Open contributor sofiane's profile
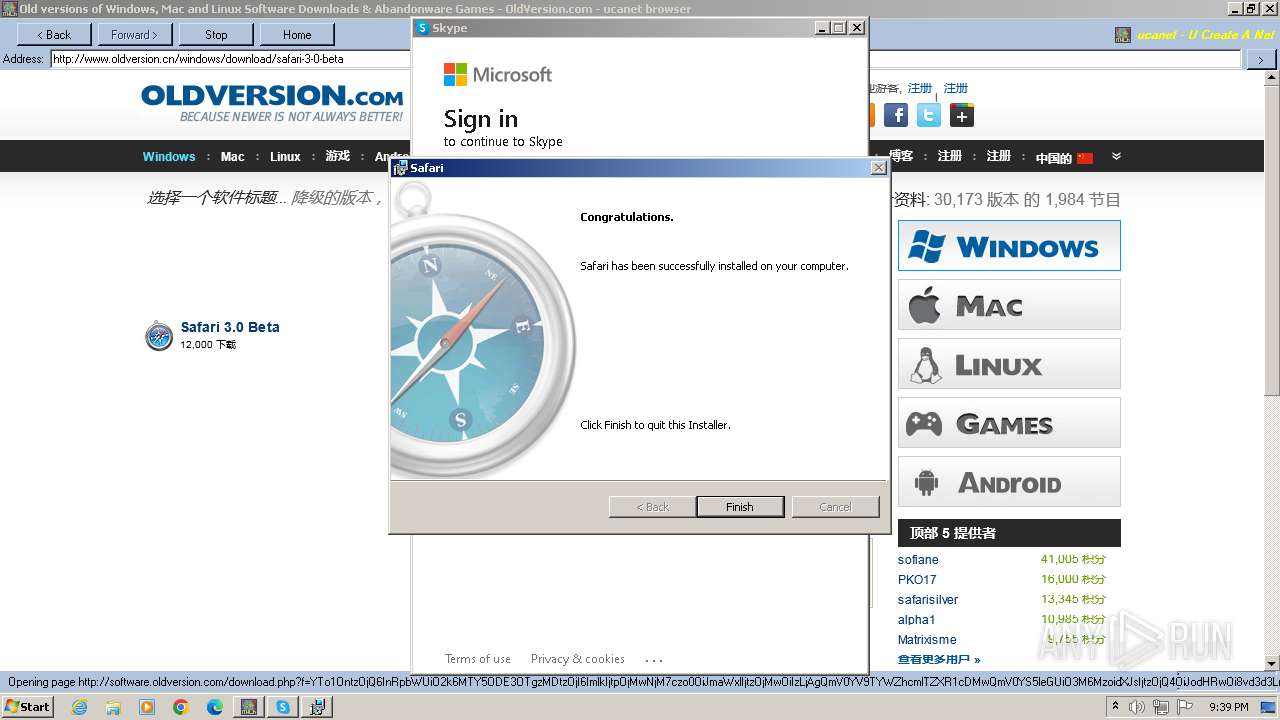1280x720 pixels. click(x=918, y=560)
